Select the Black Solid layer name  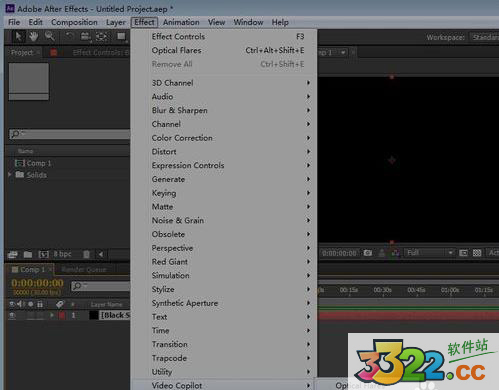pyautogui.click(x=115, y=315)
